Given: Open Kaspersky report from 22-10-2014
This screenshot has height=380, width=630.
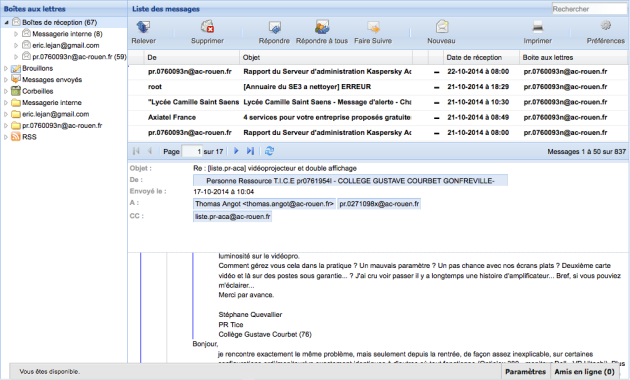Looking at the screenshot, I should [378, 72].
